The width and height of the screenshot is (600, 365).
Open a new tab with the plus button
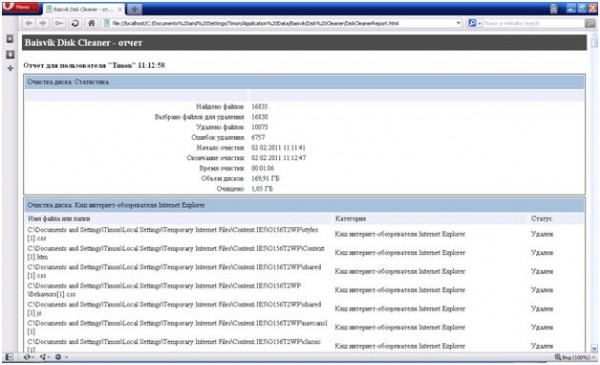tap(134, 9)
